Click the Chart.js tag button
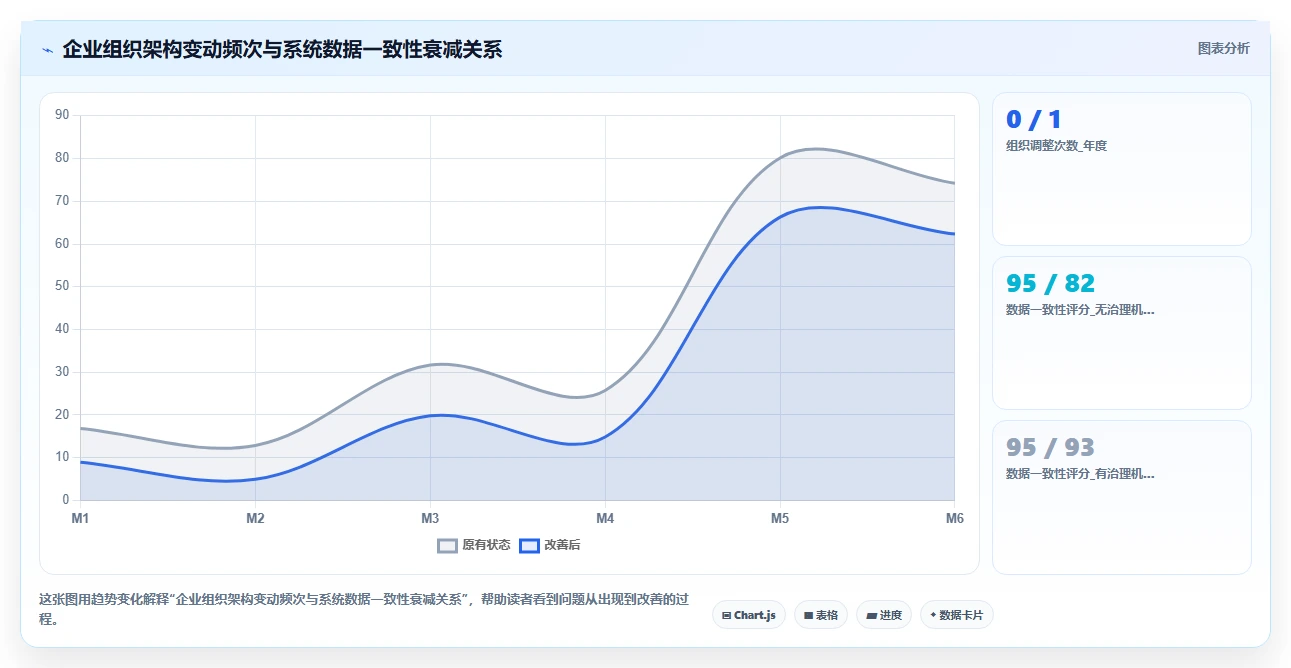The image size is (1291, 668). coord(749,615)
